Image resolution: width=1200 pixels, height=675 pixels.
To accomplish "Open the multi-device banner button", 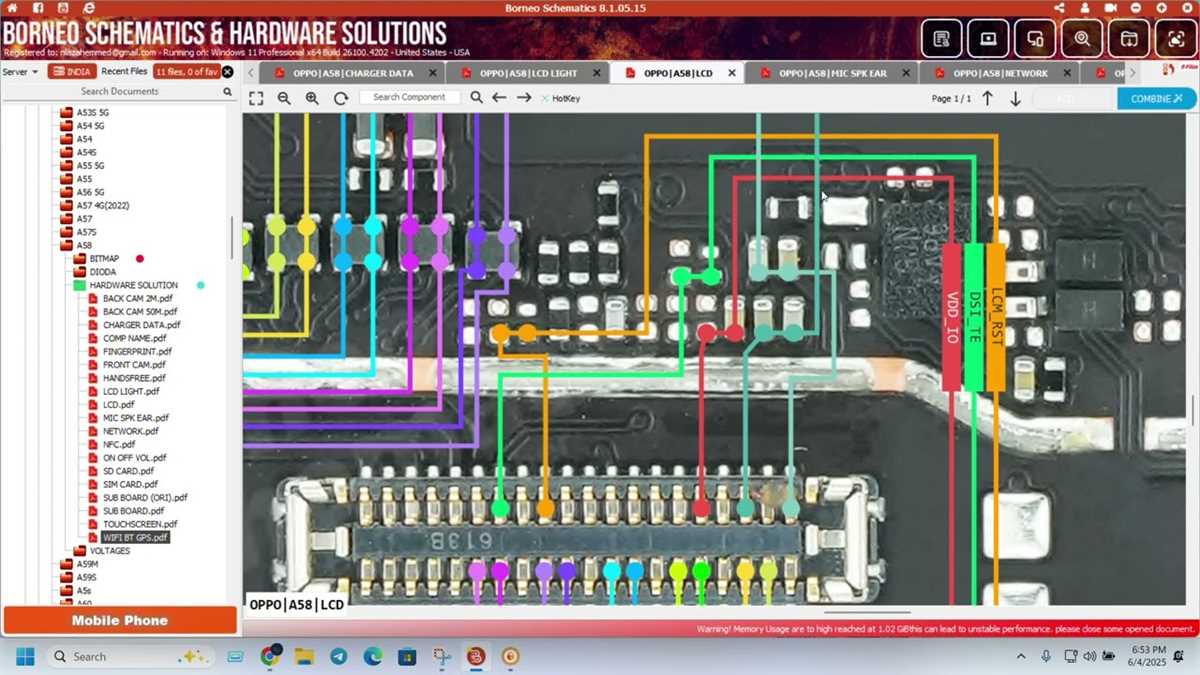I will tap(1035, 39).
